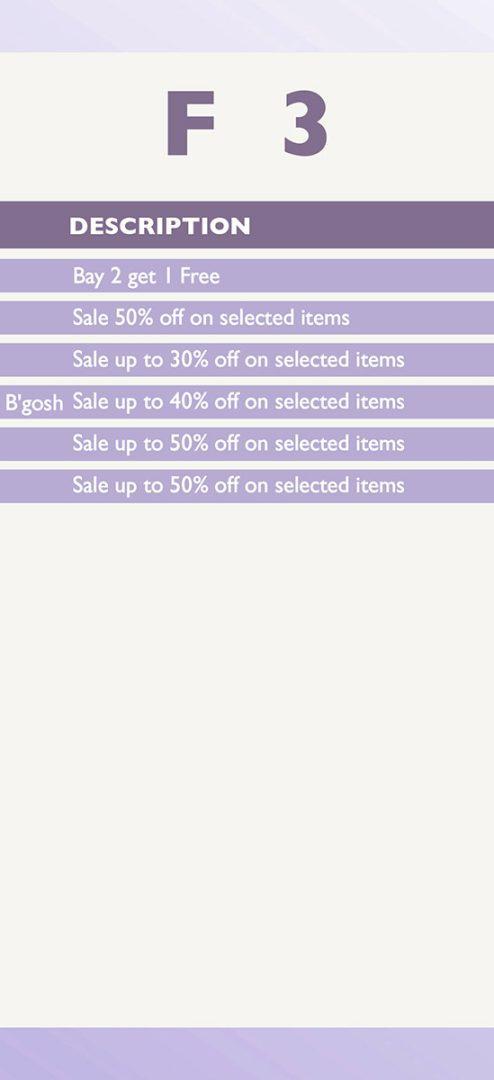Click the word "Free" in first row
494x1080 pixels.
coord(200,276)
